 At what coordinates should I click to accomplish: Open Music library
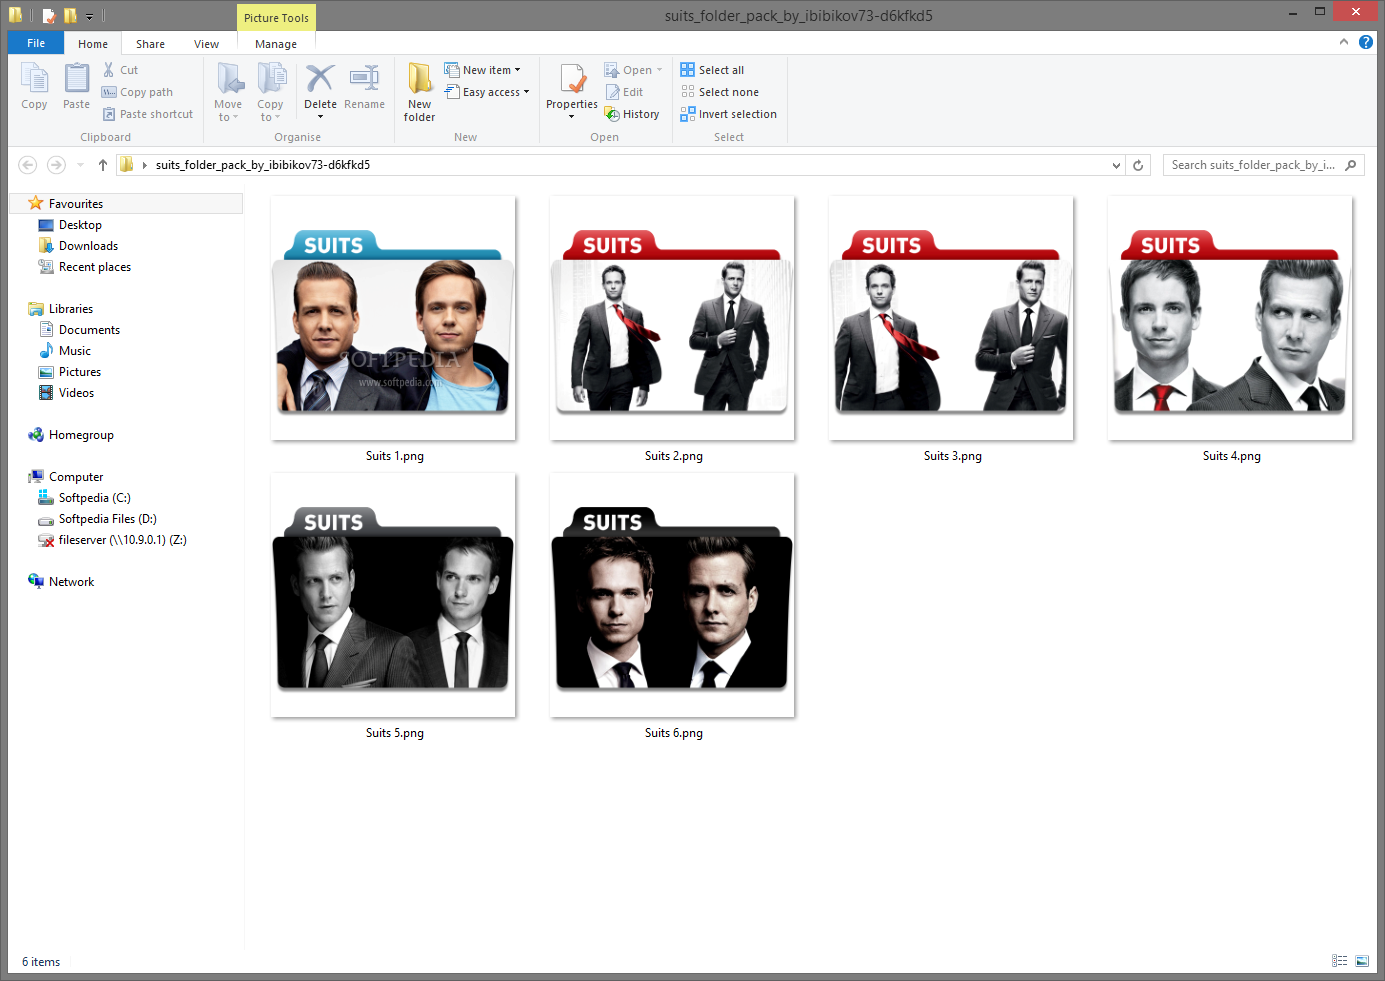click(x=74, y=351)
